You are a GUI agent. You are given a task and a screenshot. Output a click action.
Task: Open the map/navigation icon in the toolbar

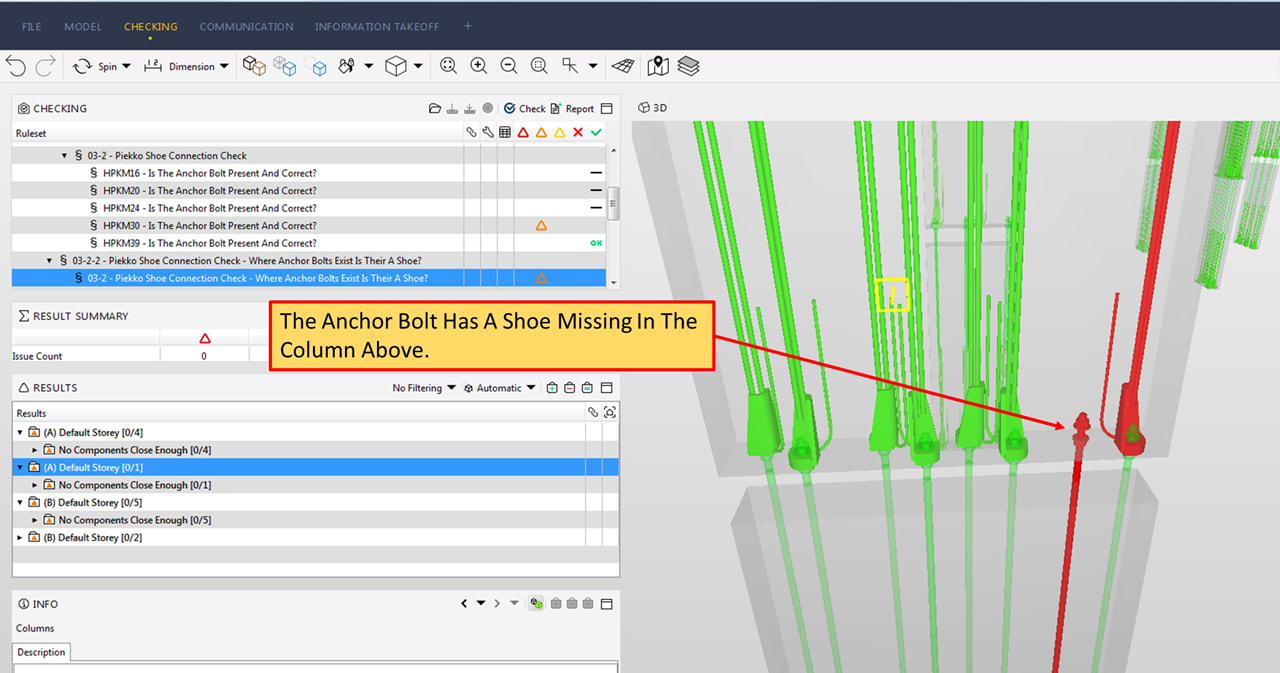point(657,66)
